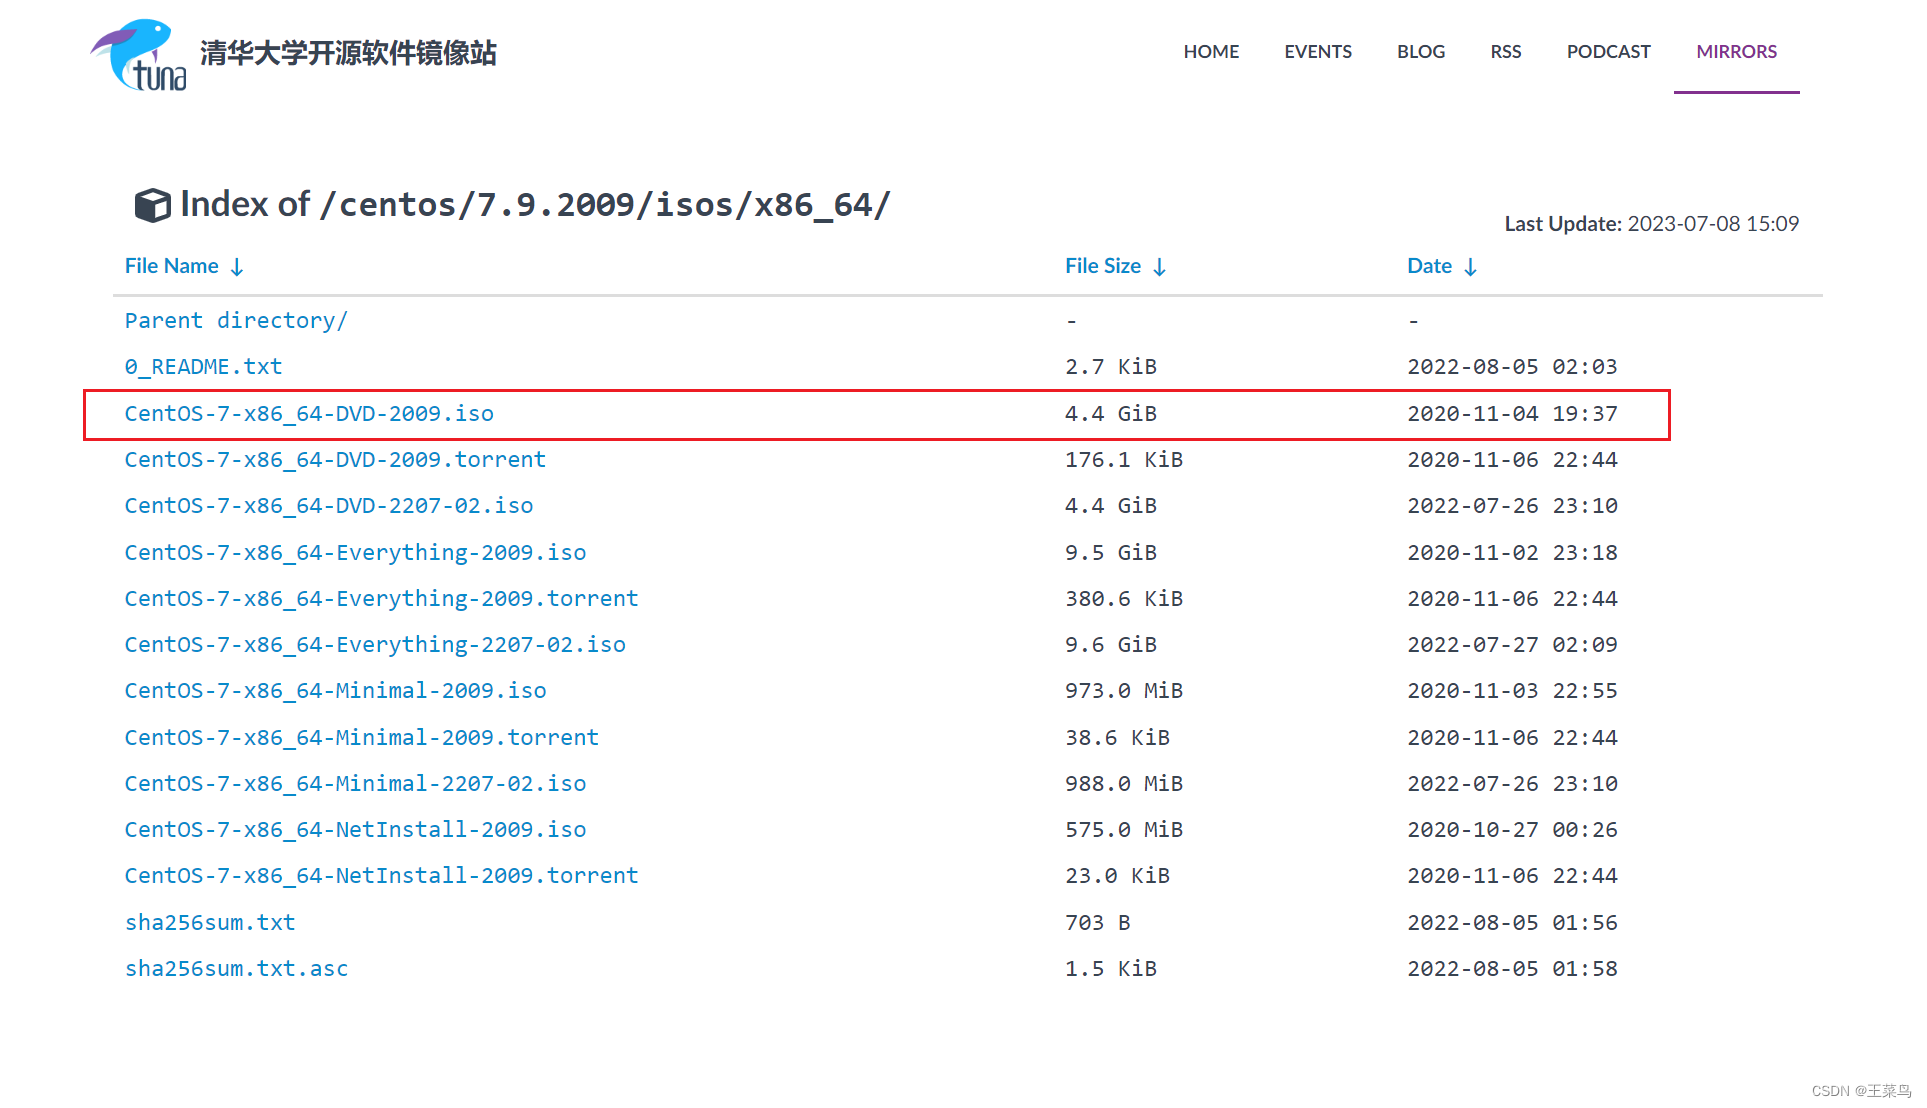Click the date 2020-11-04 19:37
Screen dimensions: 1927x1108
[x=1512, y=414]
